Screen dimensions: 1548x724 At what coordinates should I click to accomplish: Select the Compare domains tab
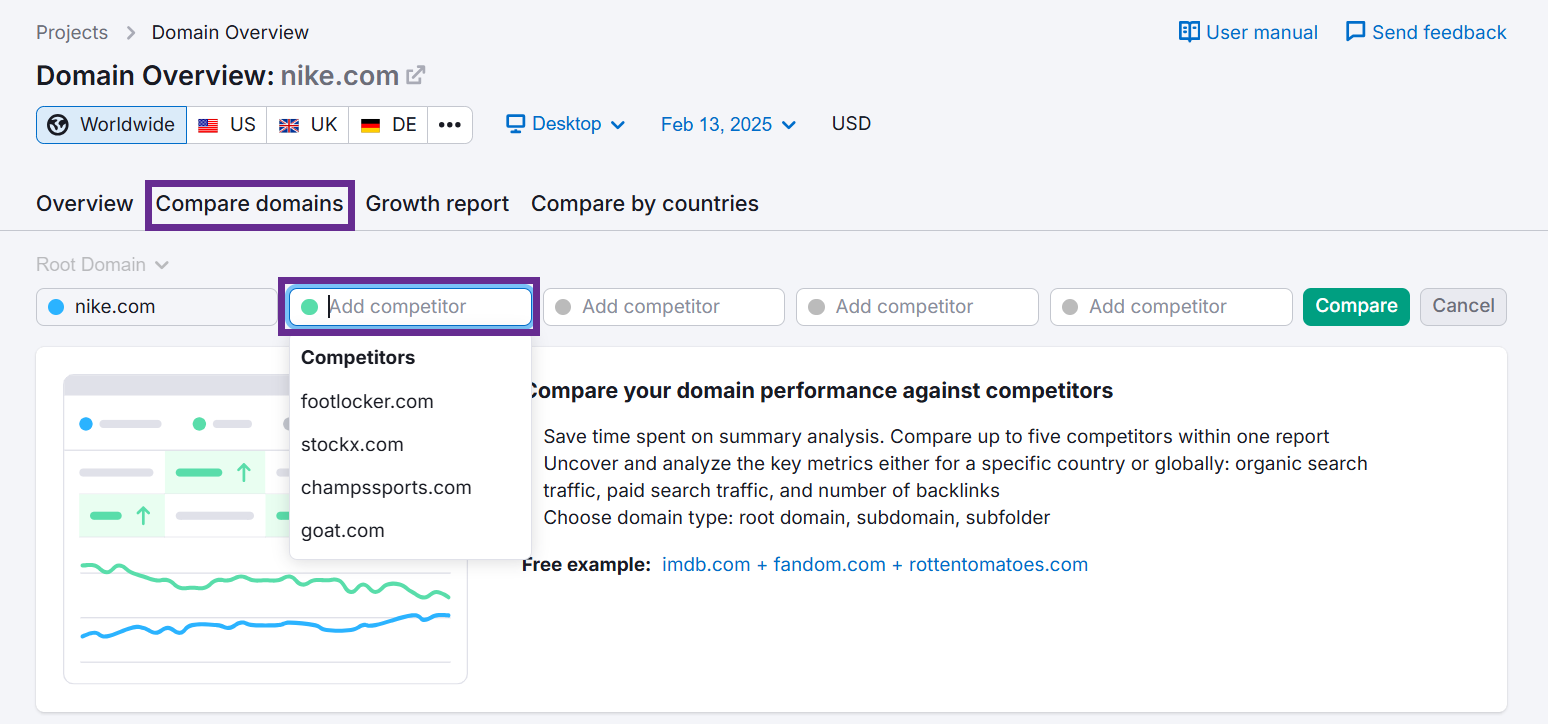(x=250, y=204)
